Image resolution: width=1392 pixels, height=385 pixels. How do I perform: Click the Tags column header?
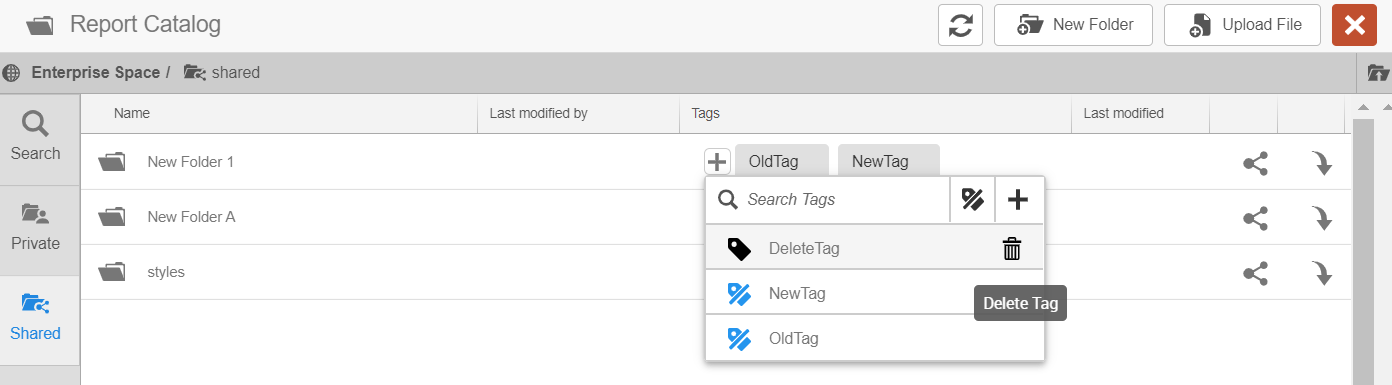click(x=706, y=114)
